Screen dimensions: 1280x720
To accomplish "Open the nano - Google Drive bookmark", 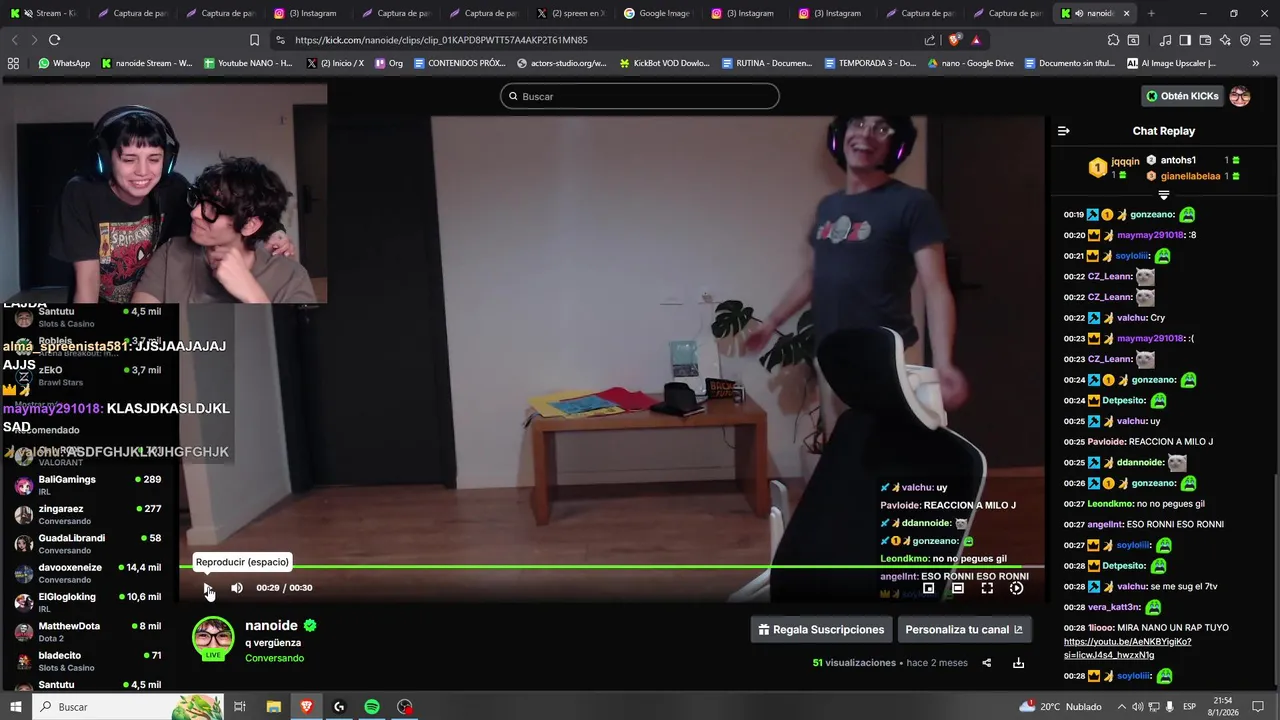I will coord(971,63).
